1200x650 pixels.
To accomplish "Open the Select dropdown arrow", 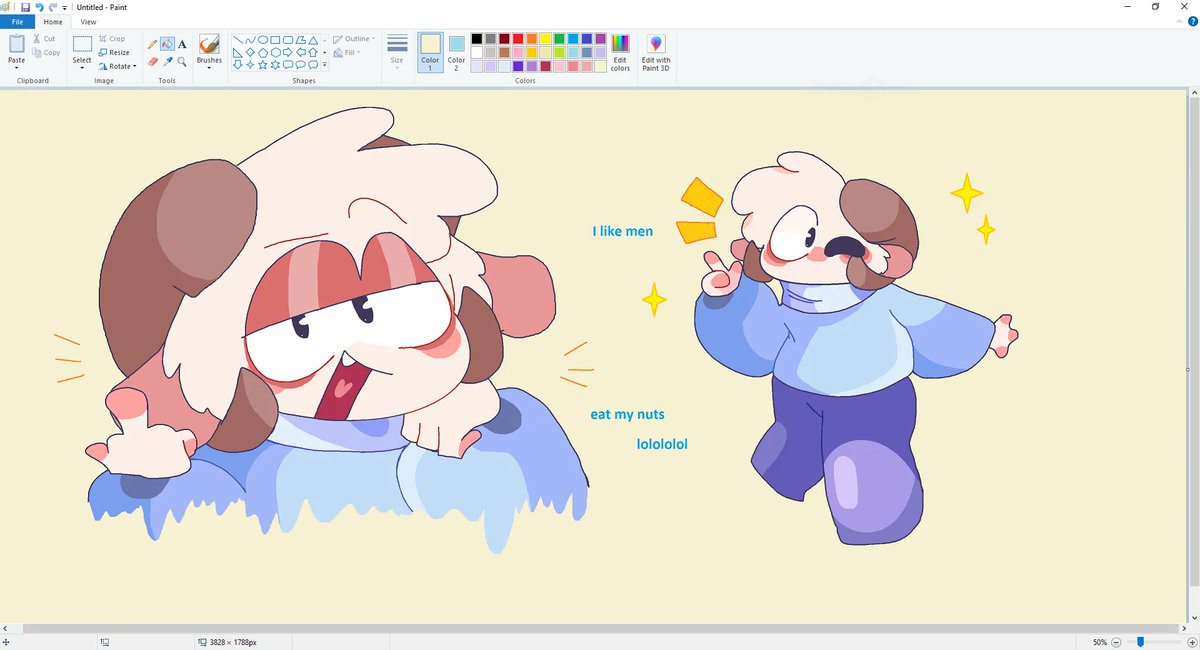I will (x=82, y=68).
